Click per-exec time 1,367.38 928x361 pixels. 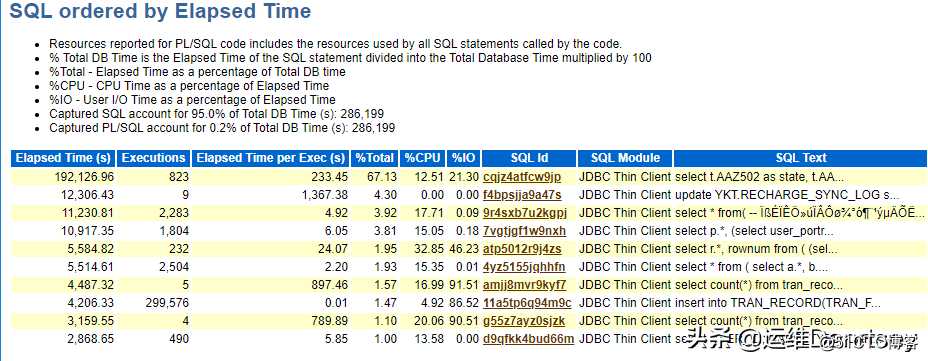(x=324, y=195)
